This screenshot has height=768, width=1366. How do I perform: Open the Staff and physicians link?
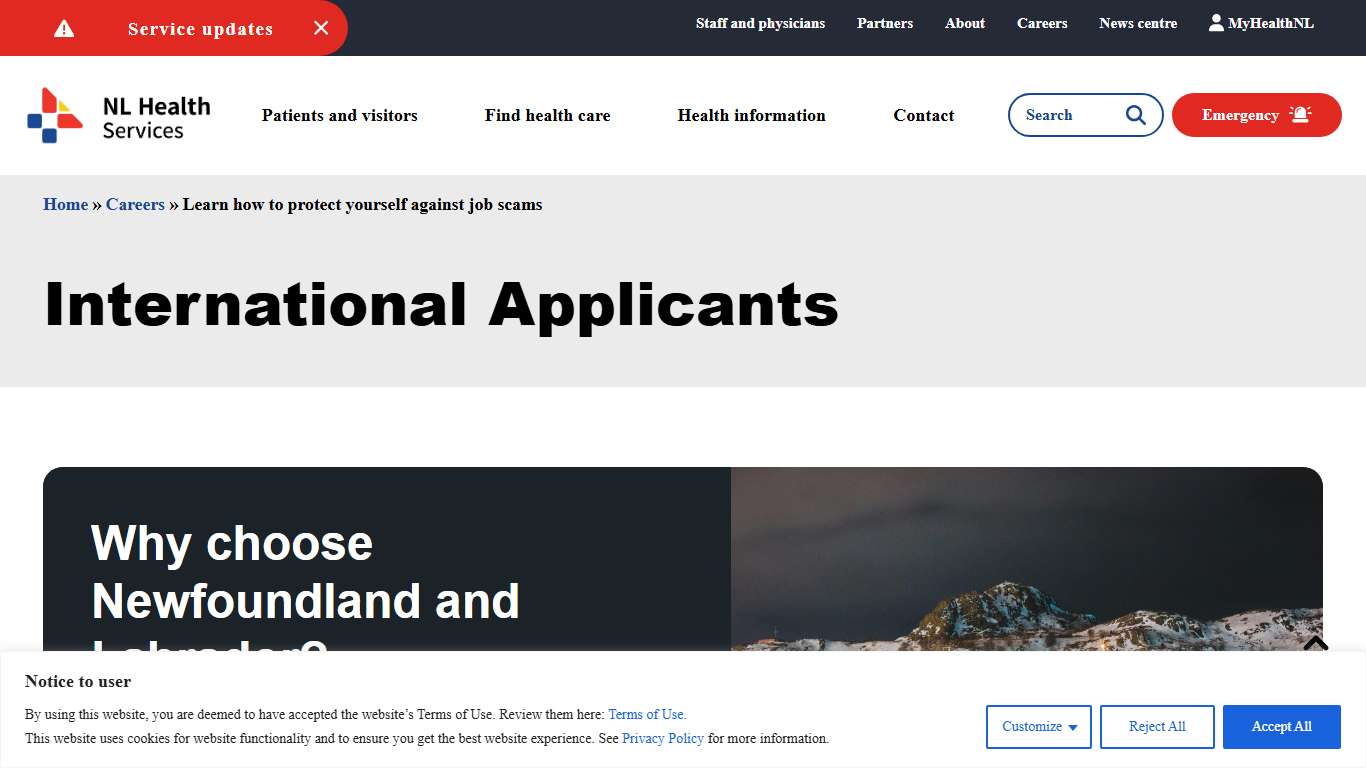pyautogui.click(x=760, y=23)
